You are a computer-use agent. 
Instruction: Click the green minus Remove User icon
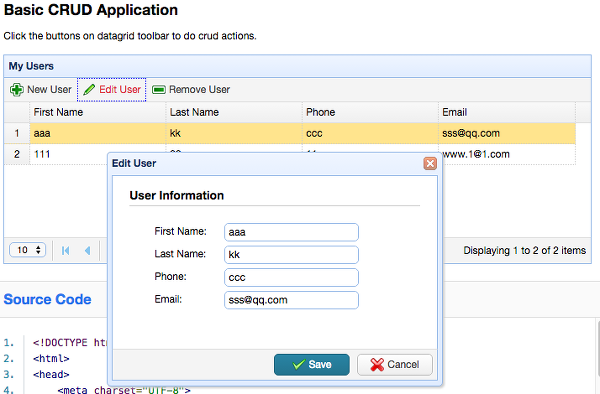click(x=159, y=90)
